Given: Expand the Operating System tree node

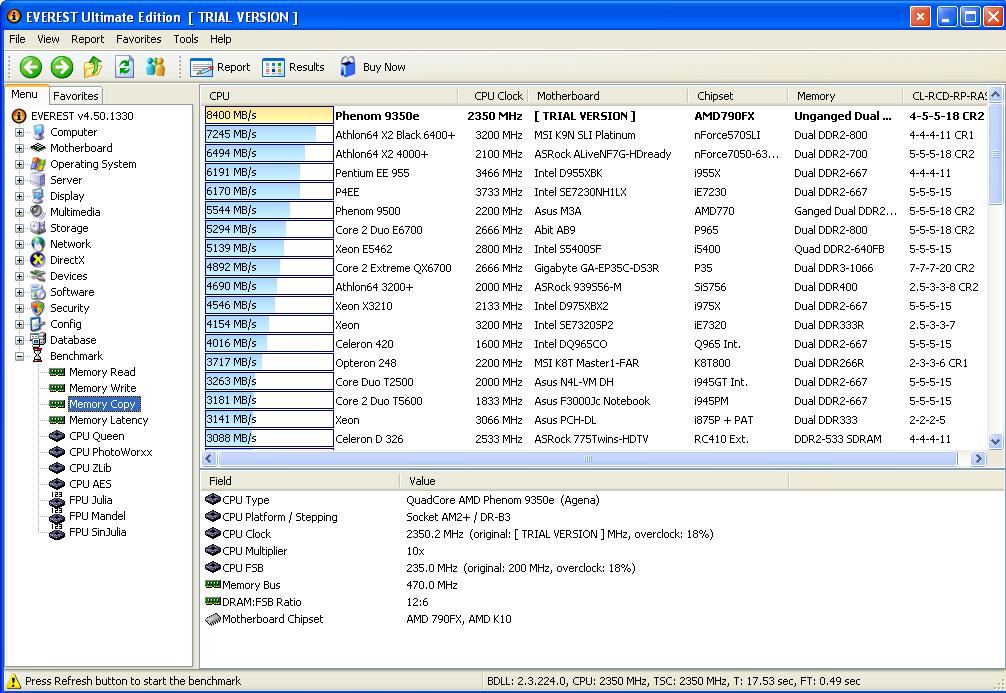Looking at the screenshot, I should click(19, 164).
